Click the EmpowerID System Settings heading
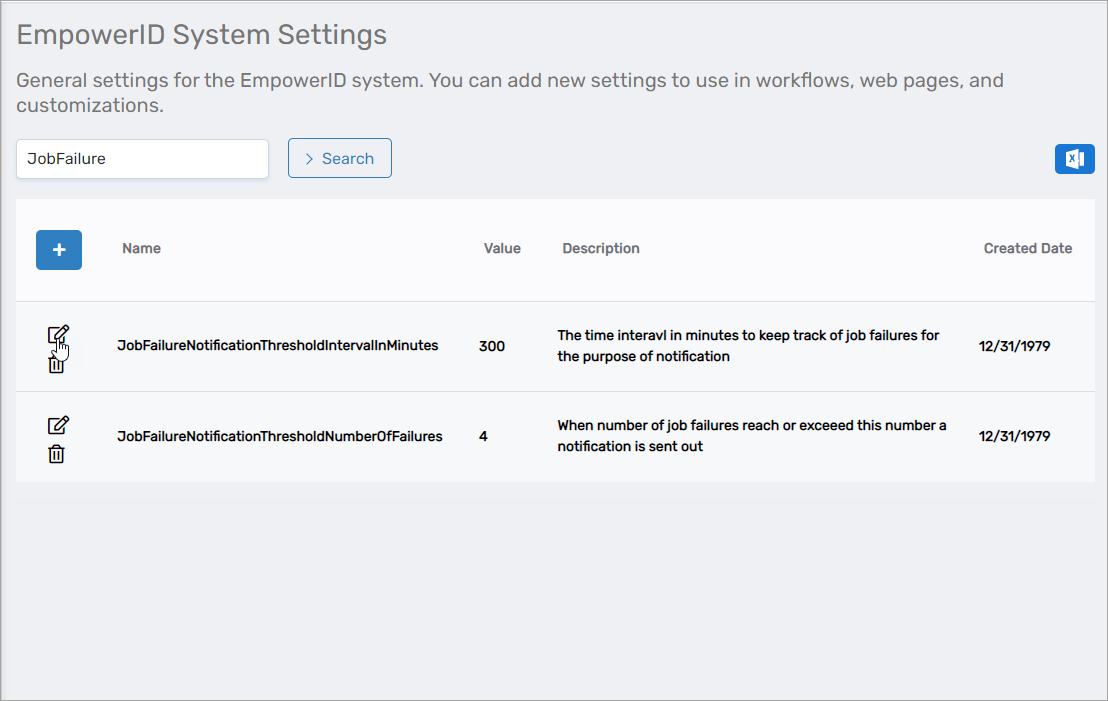The width and height of the screenshot is (1108, 701). tap(200, 34)
